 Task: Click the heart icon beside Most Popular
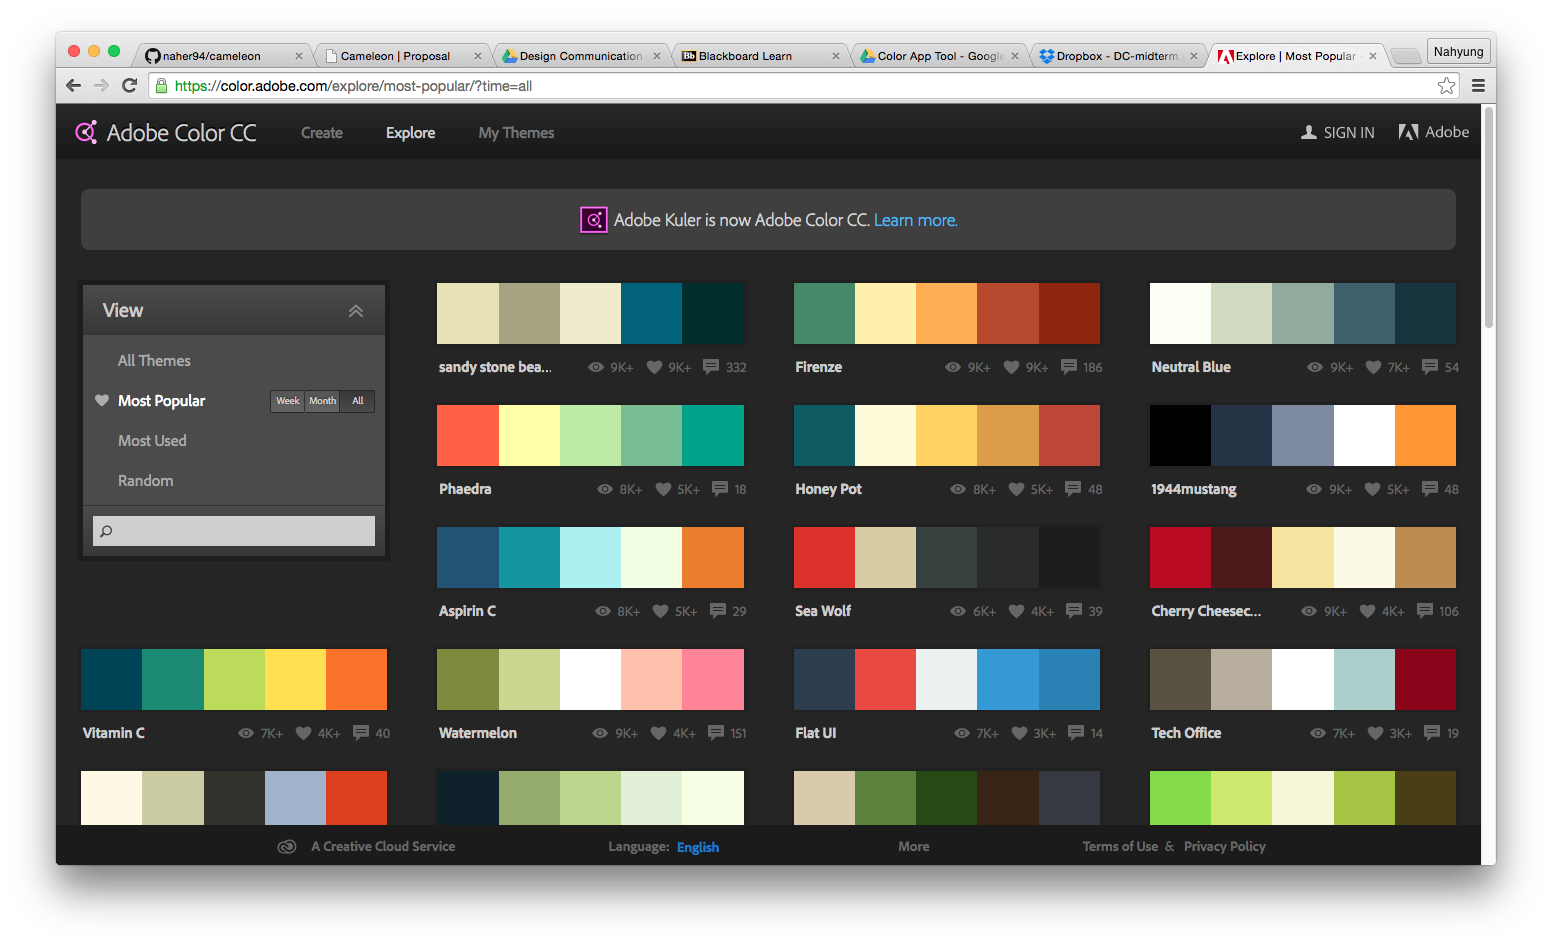click(x=102, y=400)
